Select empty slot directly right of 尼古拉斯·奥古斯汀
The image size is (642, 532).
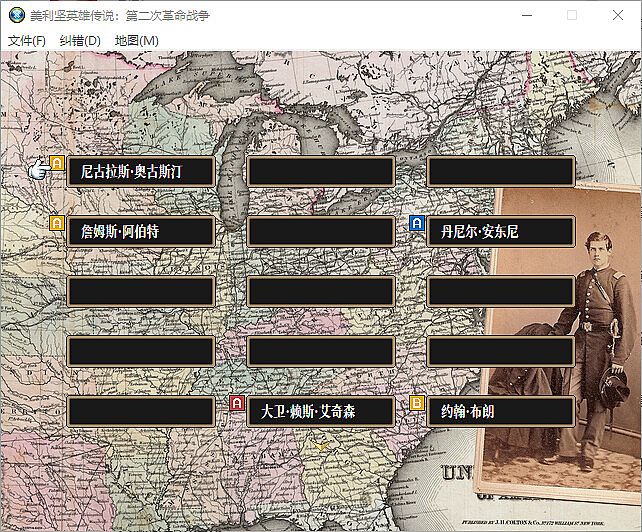point(321,171)
